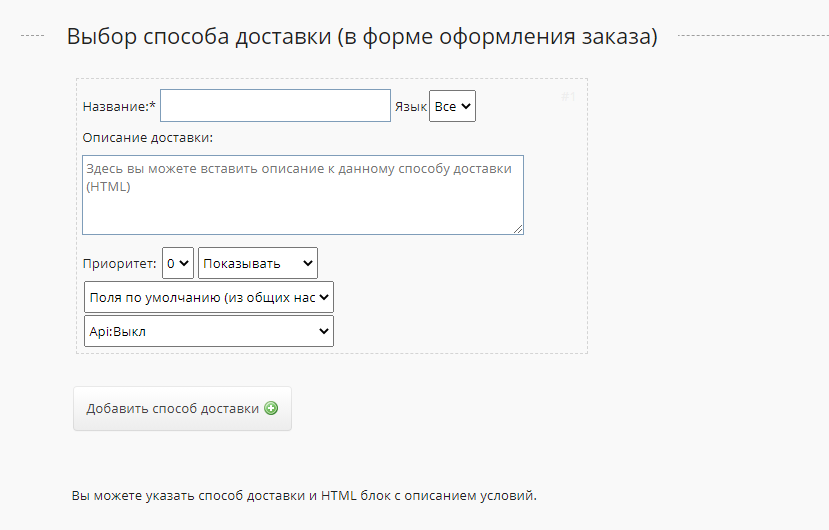Click the "Название" name input field
Image resolution: width=829 pixels, height=530 pixels.
[x=275, y=106]
